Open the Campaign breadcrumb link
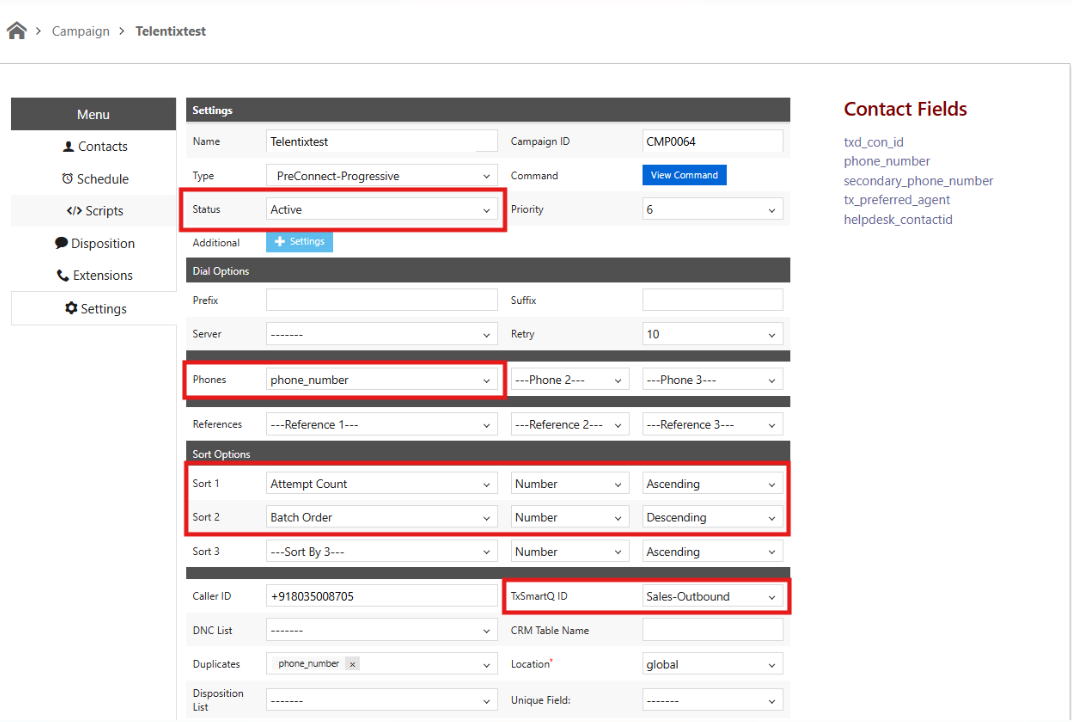 tap(81, 31)
